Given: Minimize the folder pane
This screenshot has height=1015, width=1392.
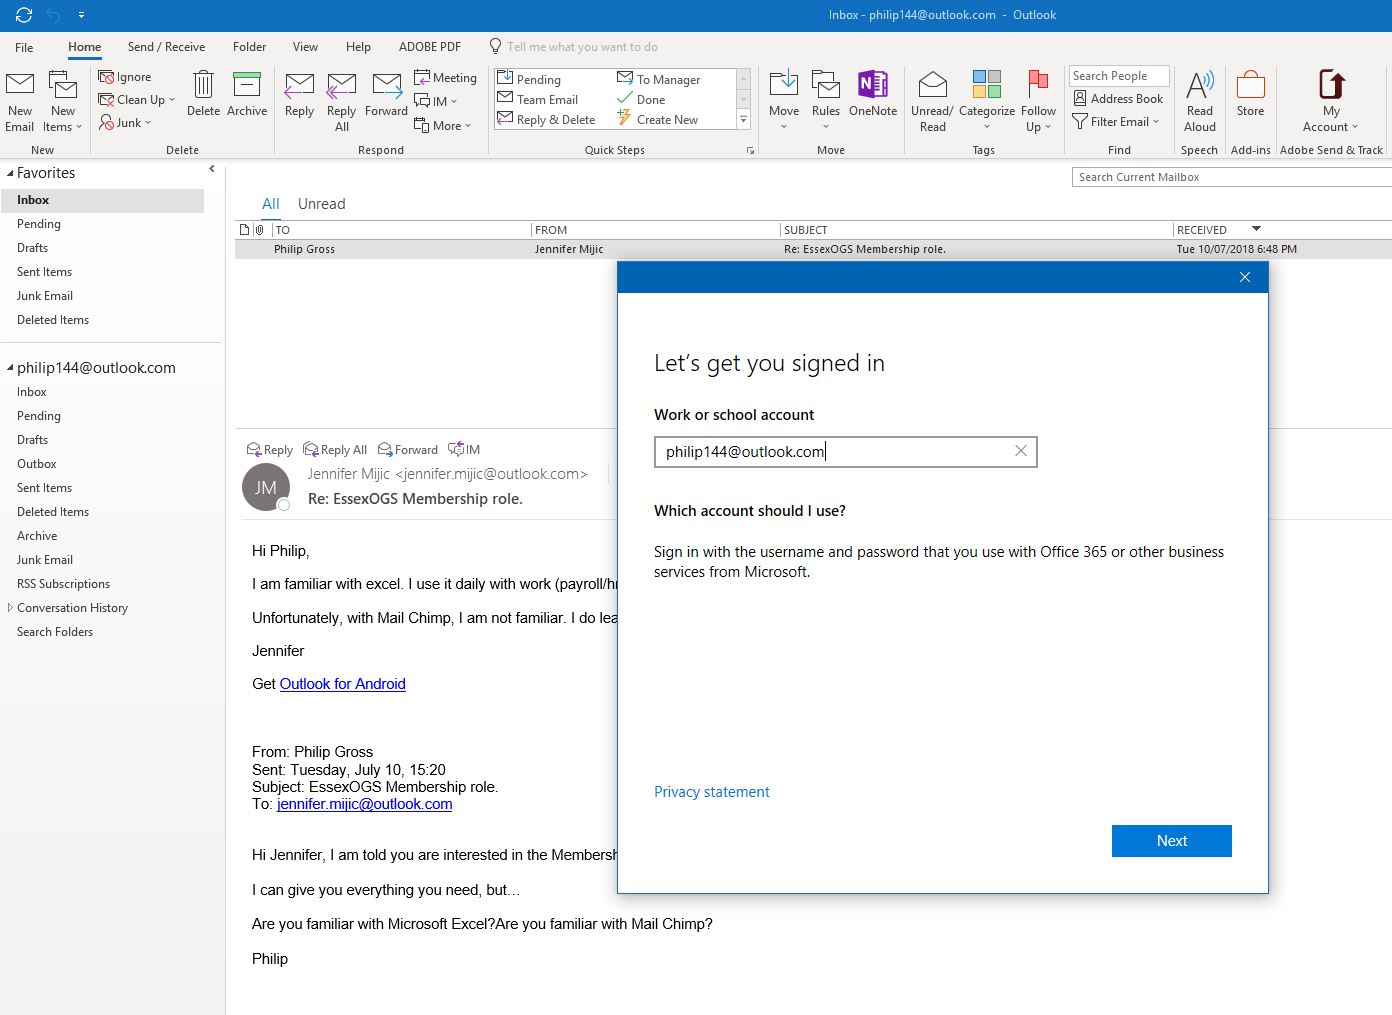Looking at the screenshot, I should (212, 169).
